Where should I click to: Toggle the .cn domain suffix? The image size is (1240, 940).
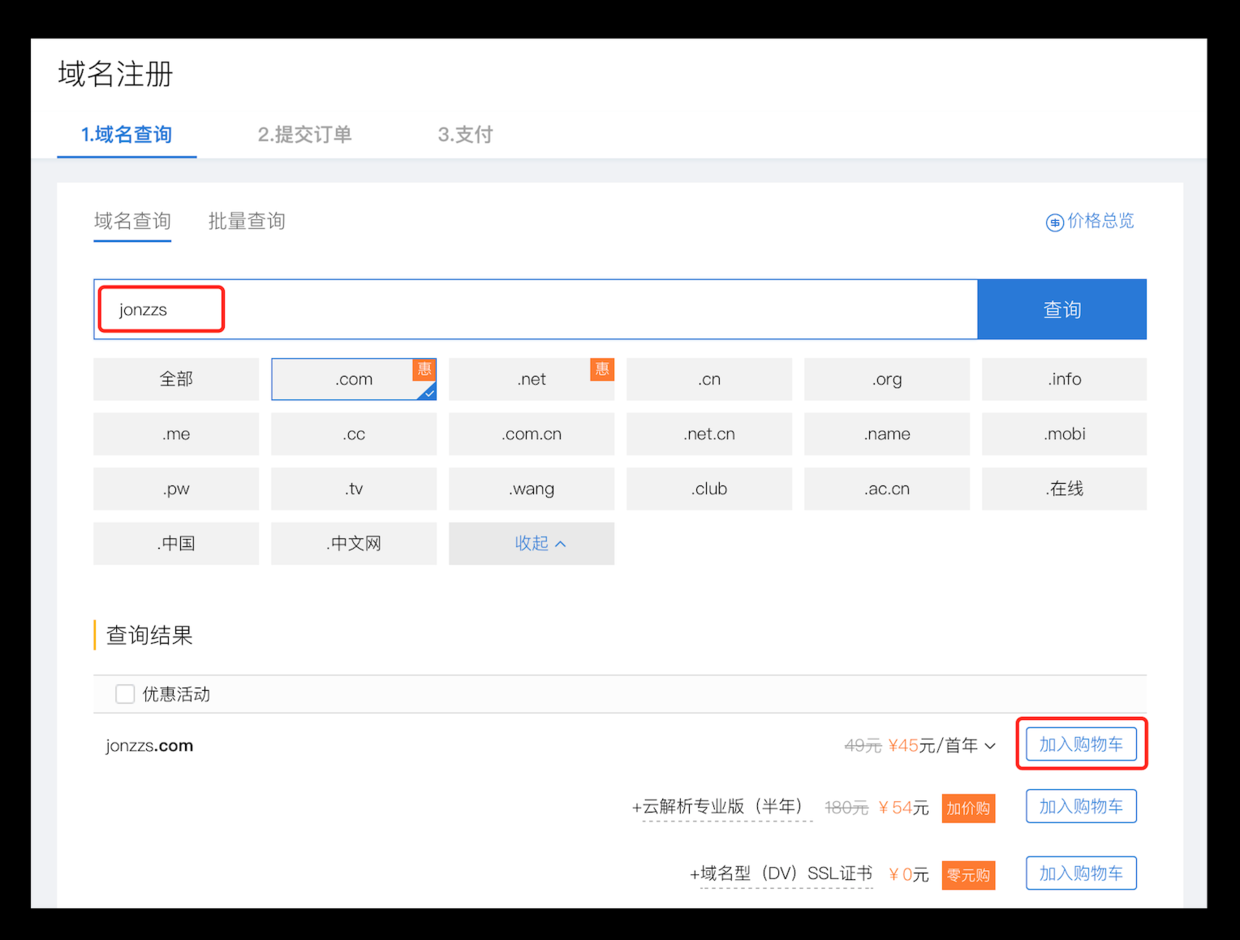pyautogui.click(x=709, y=379)
